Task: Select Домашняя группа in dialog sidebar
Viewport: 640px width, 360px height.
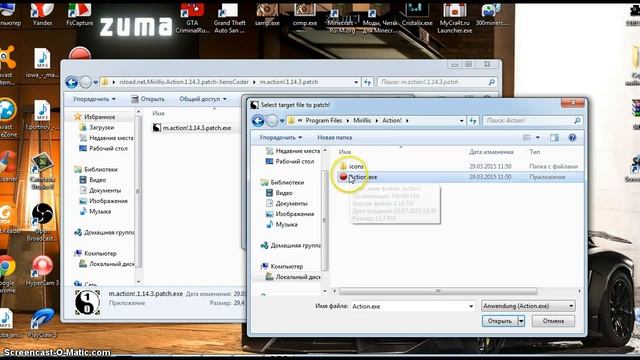Action: [x=291, y=246]
